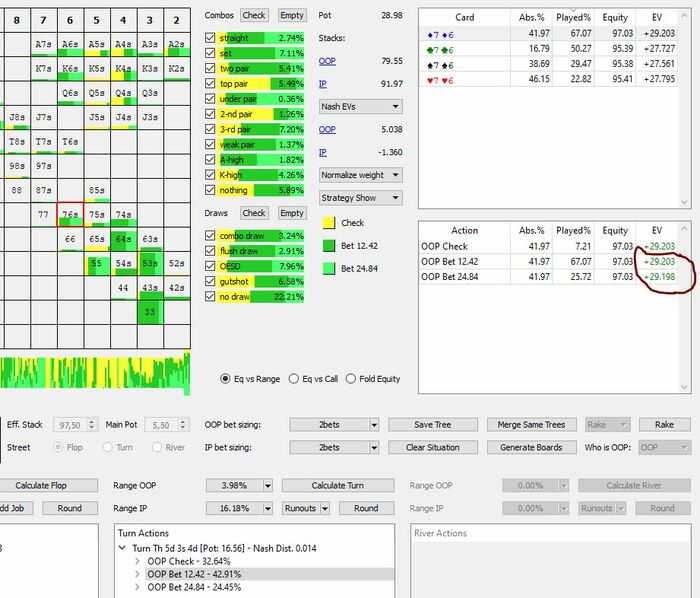Click the Merge Same Trees button

point(531,424)
